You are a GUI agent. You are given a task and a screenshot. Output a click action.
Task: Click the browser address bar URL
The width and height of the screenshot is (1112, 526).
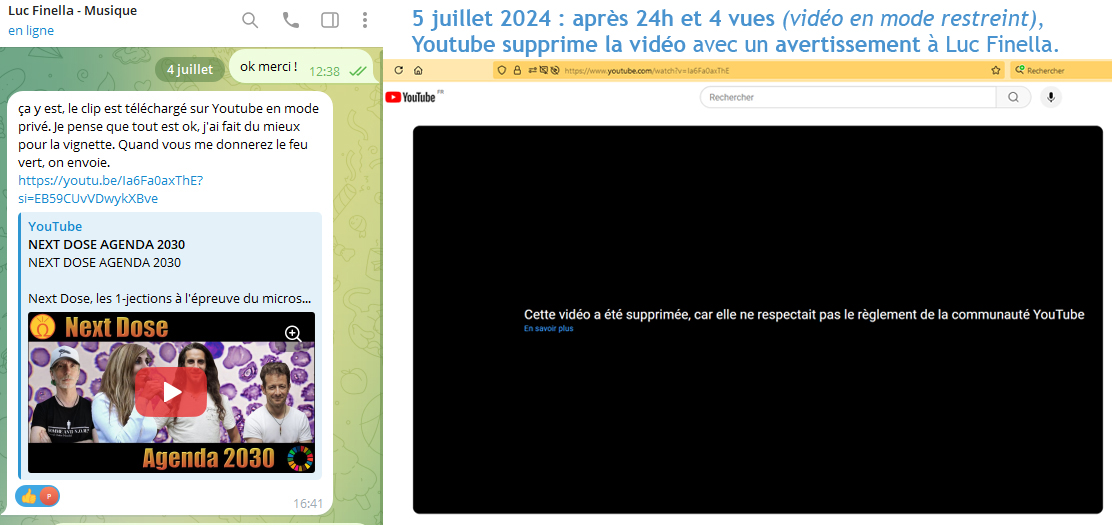[x=647, y=71]
